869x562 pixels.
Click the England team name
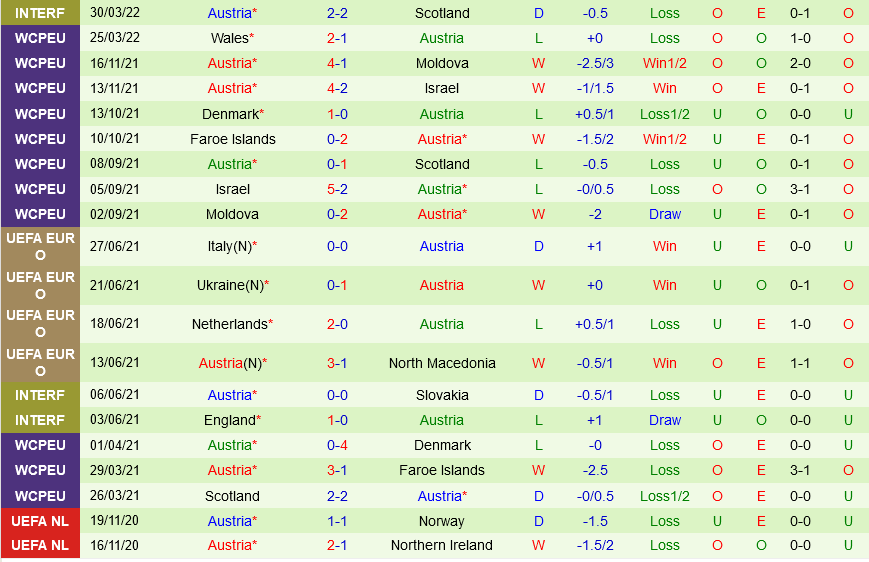228,420
